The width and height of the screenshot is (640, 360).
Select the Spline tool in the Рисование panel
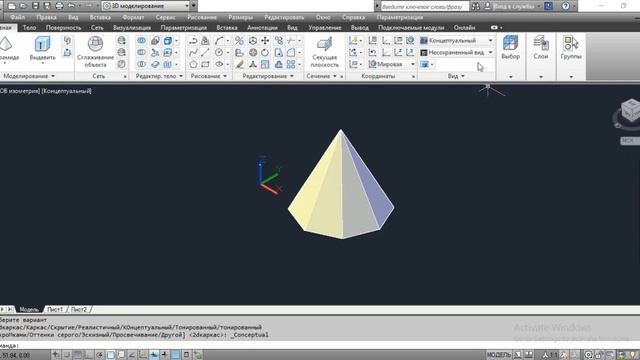[193, 52]
